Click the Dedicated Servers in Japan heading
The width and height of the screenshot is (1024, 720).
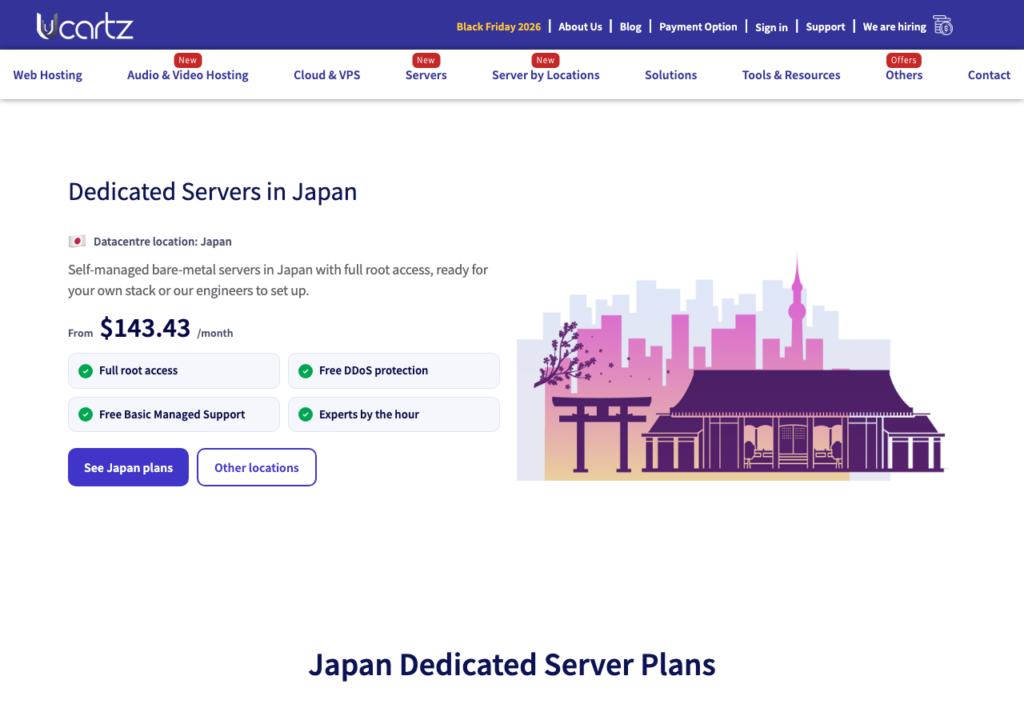212,192
